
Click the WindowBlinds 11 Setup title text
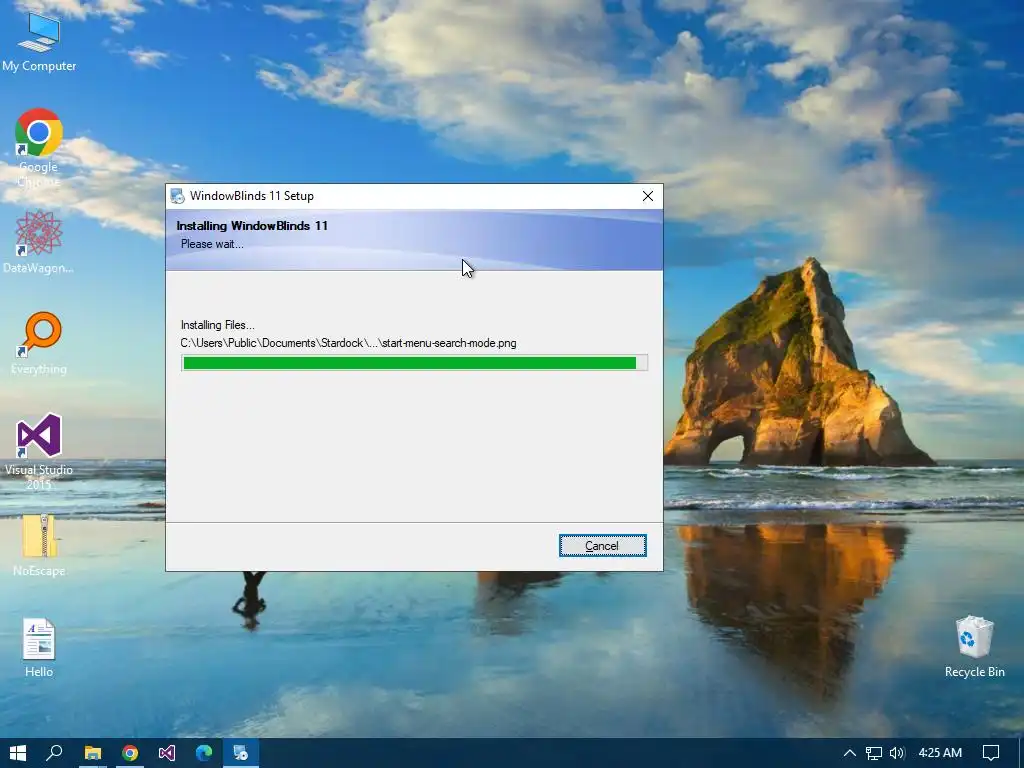click(x=251, y=196)
